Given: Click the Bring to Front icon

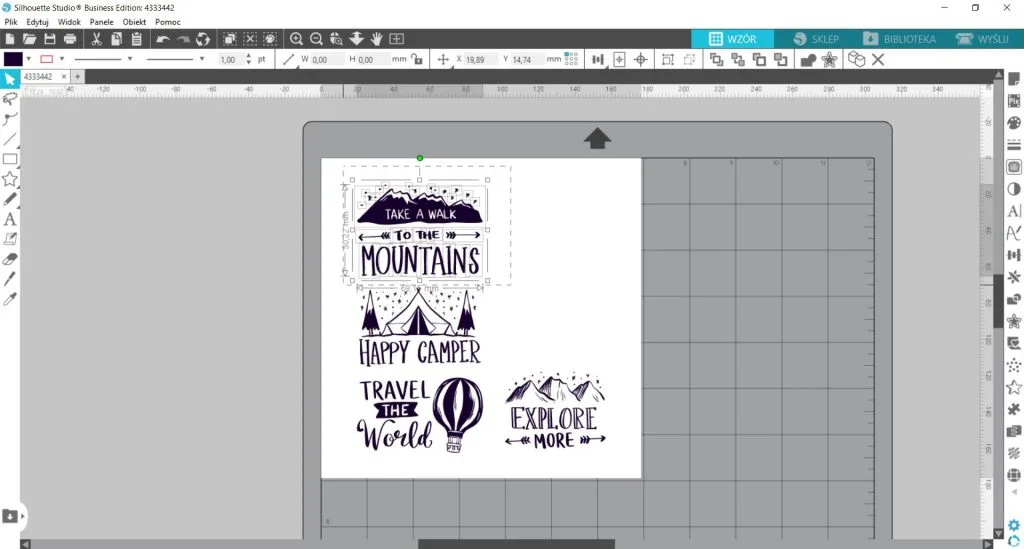Looking at the screenshot, I should 716,59.
